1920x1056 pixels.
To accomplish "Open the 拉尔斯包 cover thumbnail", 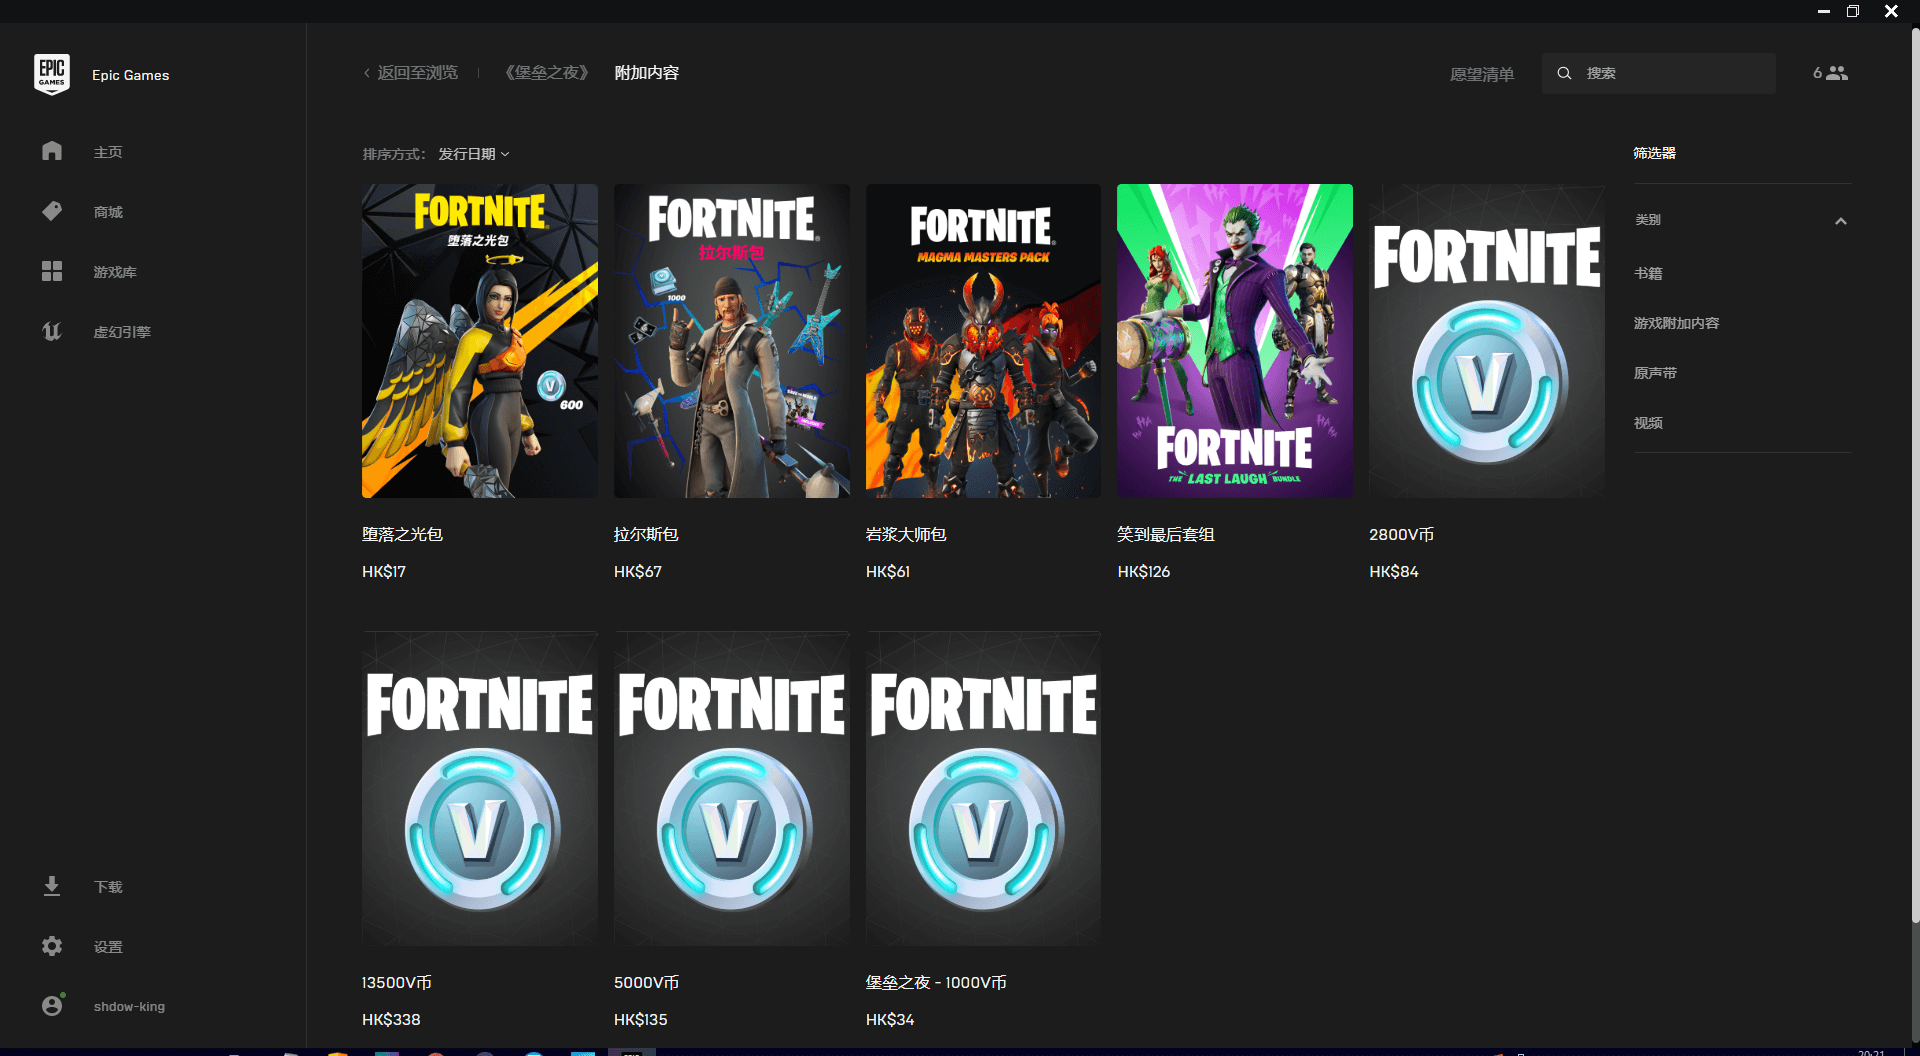I will pos(732,341).
